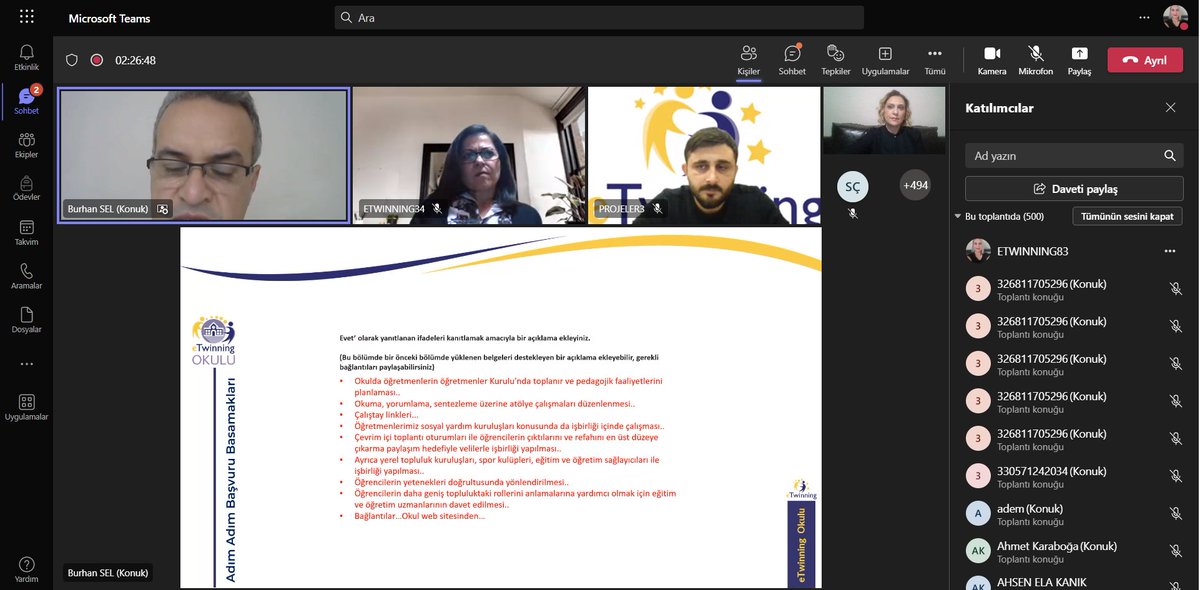Open Takvim calendar
This screenshot has height=590, width=1200.
(x=26, y=232)
